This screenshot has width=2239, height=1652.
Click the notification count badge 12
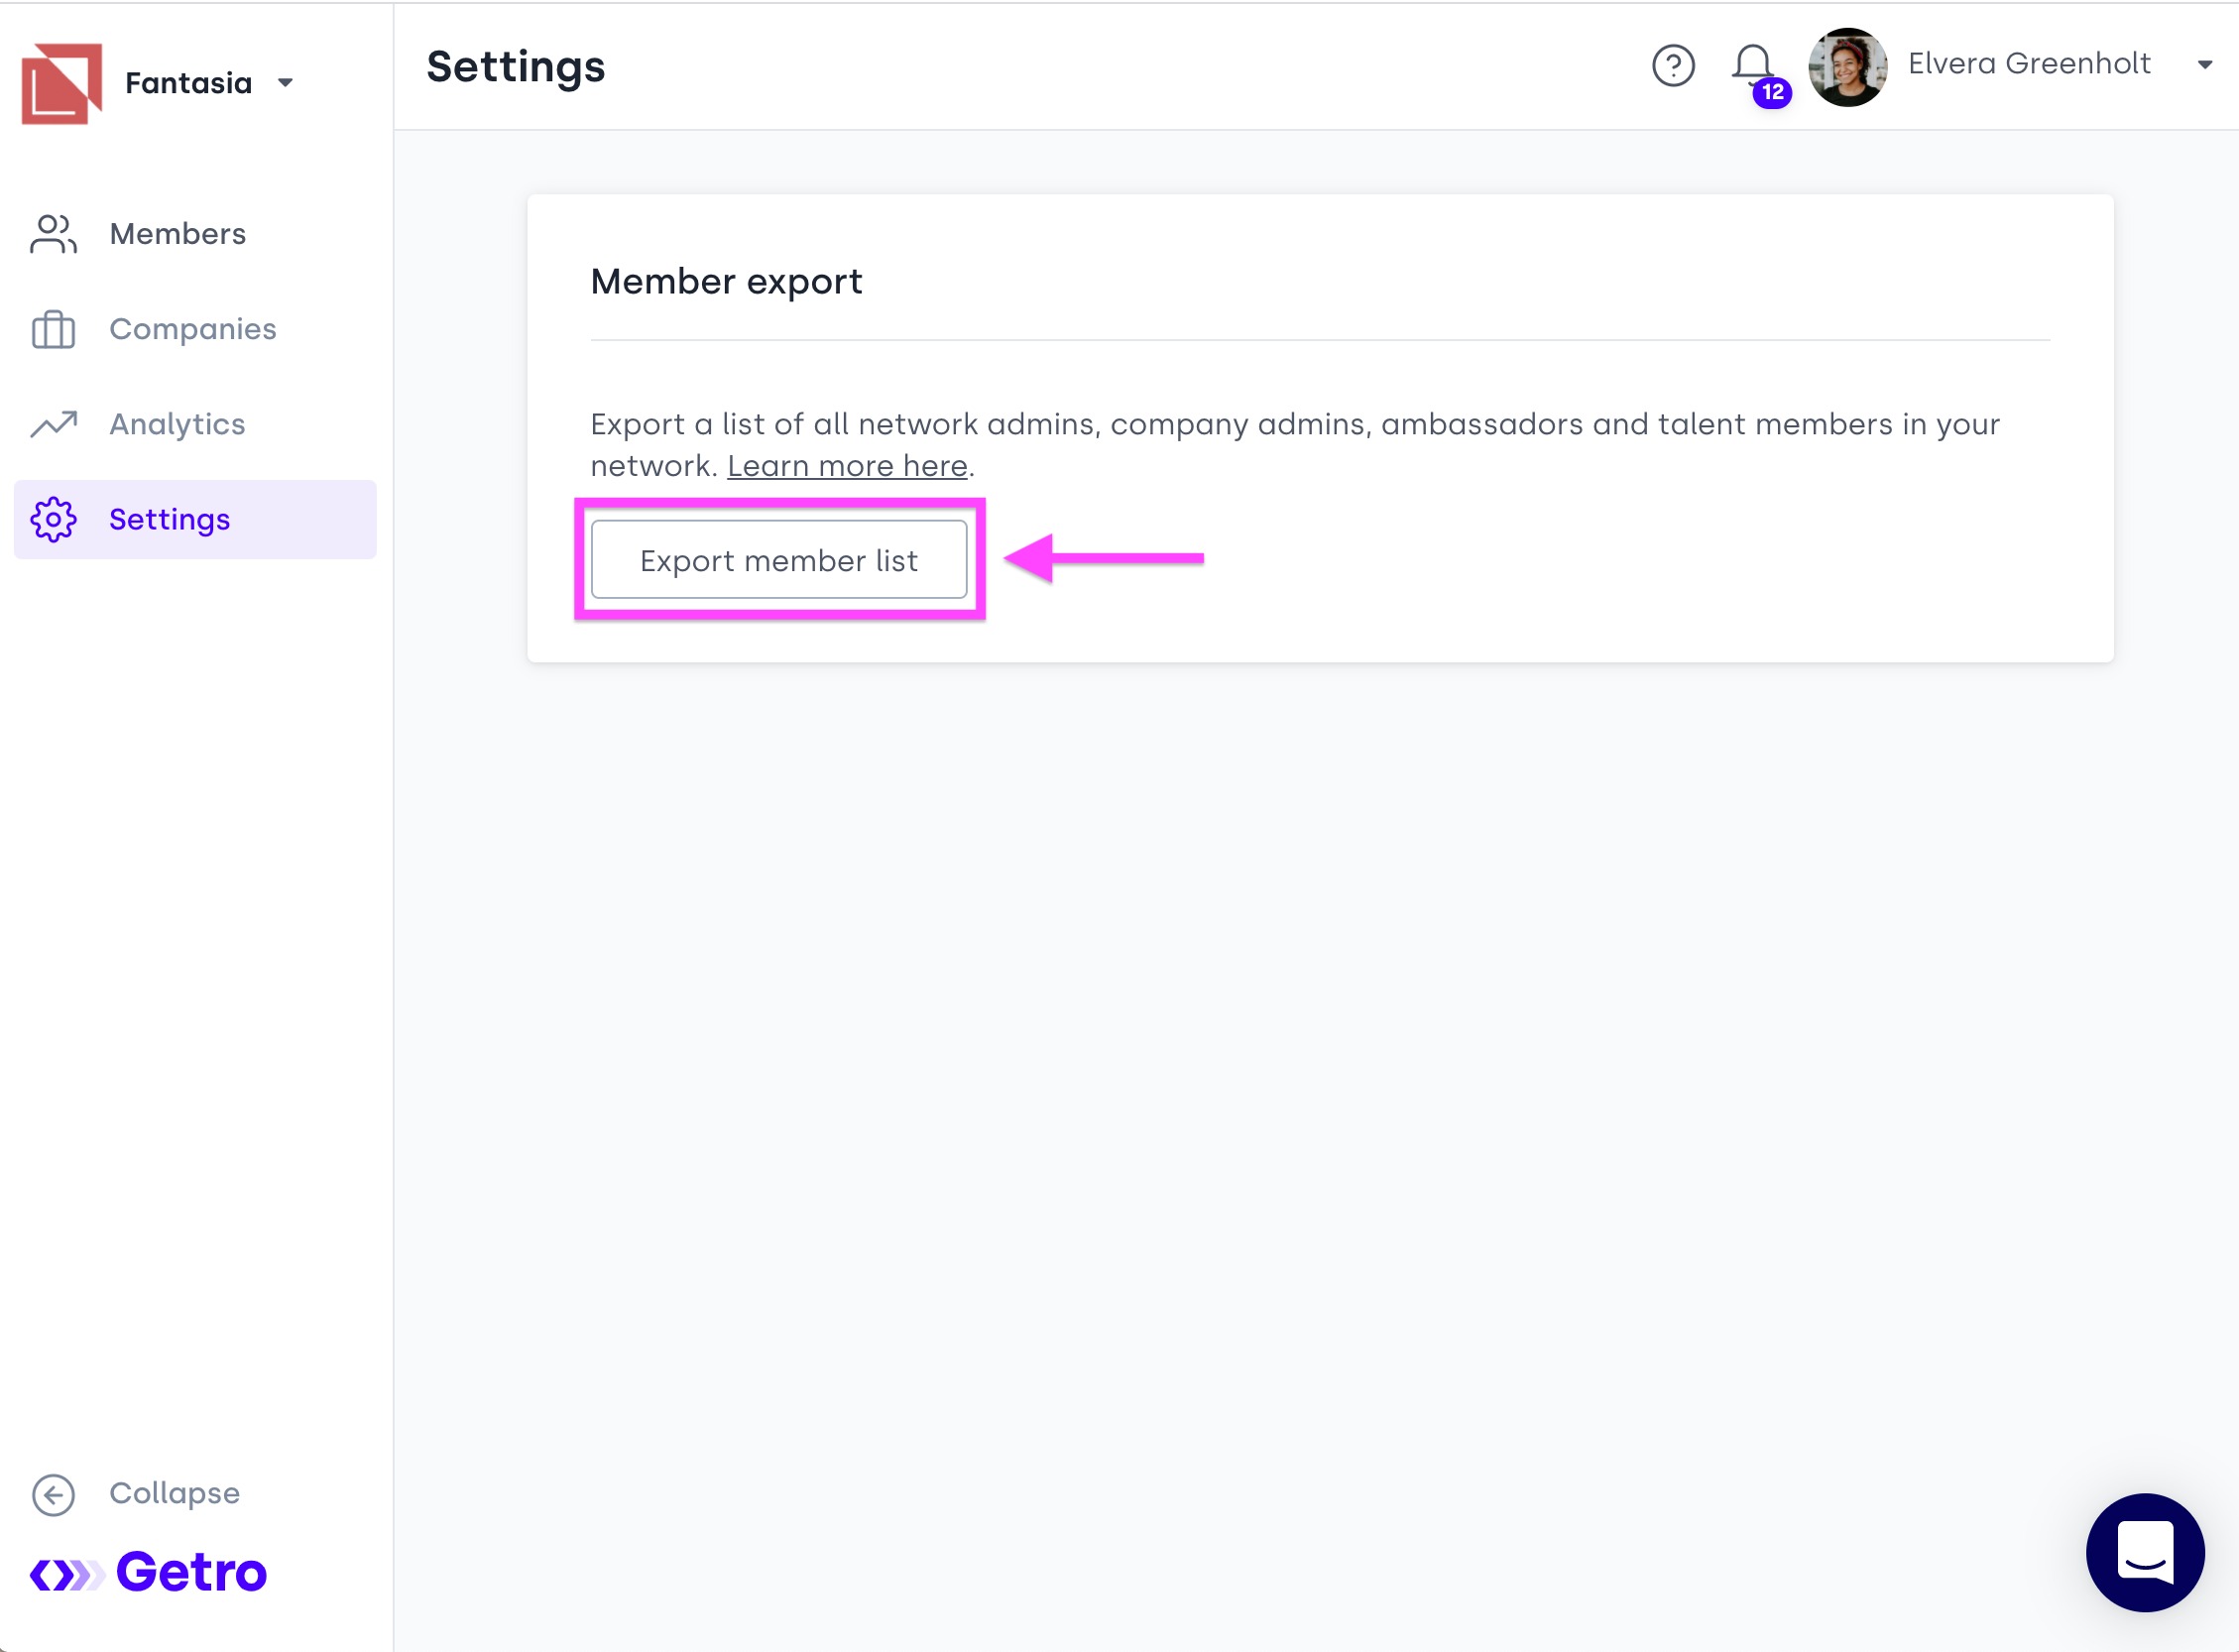(x=1772, y=92)
